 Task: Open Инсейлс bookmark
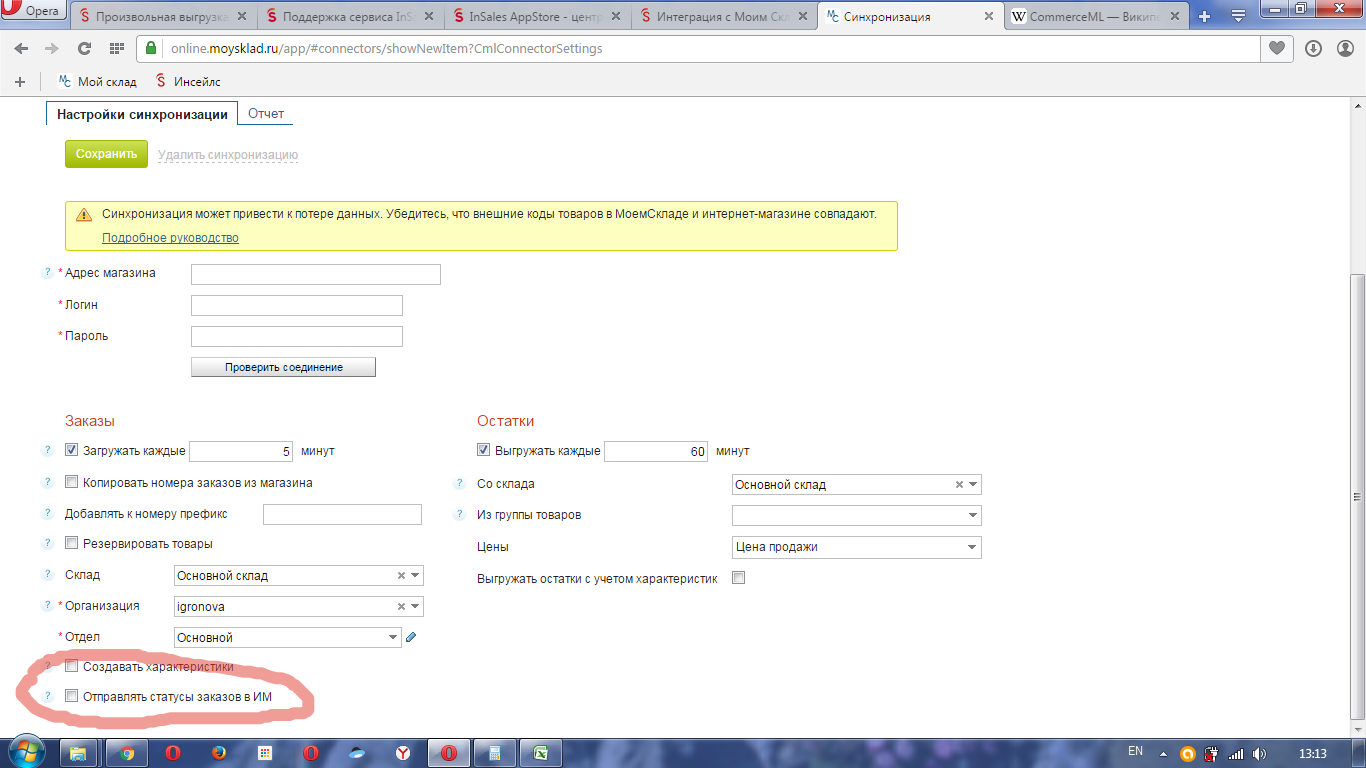tap(188, 82)
